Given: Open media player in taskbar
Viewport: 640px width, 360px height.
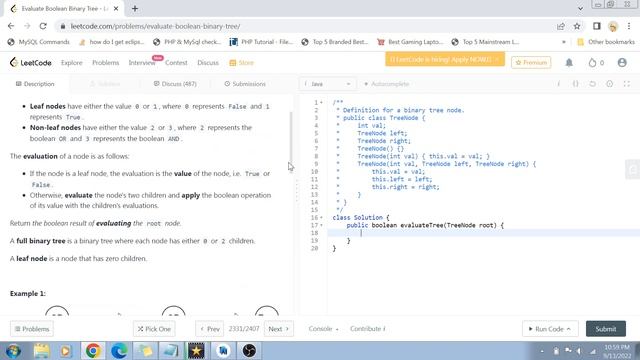Looking at the screenshot, I should 65,351.
